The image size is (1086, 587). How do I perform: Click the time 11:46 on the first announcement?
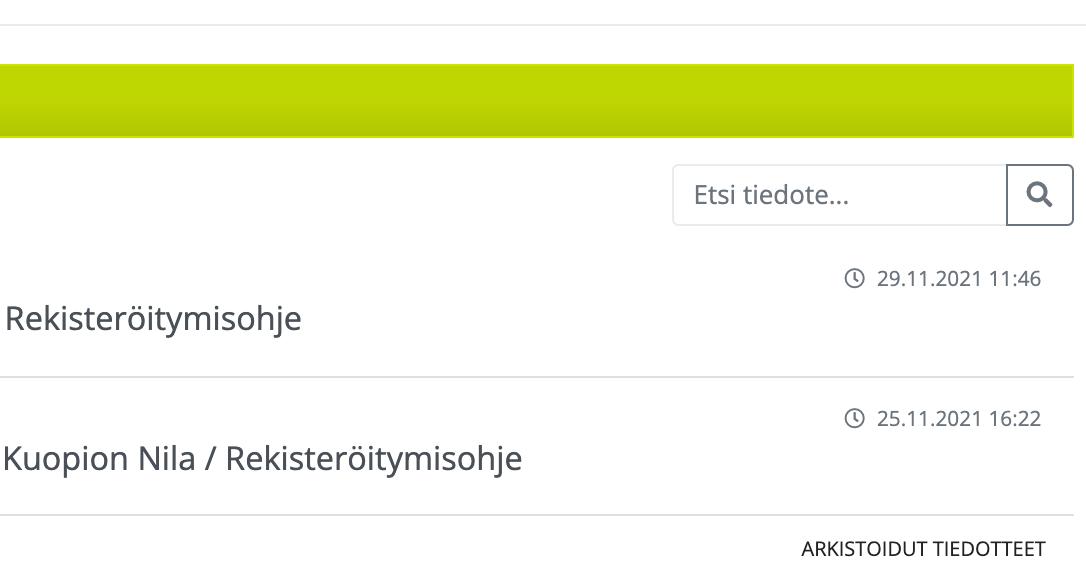click(1015, 278)
